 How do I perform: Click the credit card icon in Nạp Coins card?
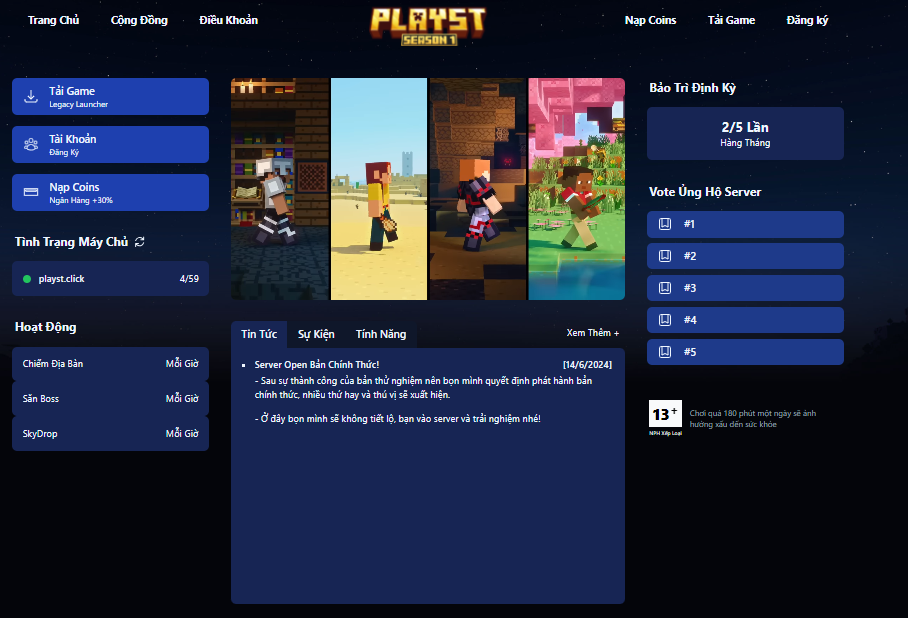(x=31, y=192)
